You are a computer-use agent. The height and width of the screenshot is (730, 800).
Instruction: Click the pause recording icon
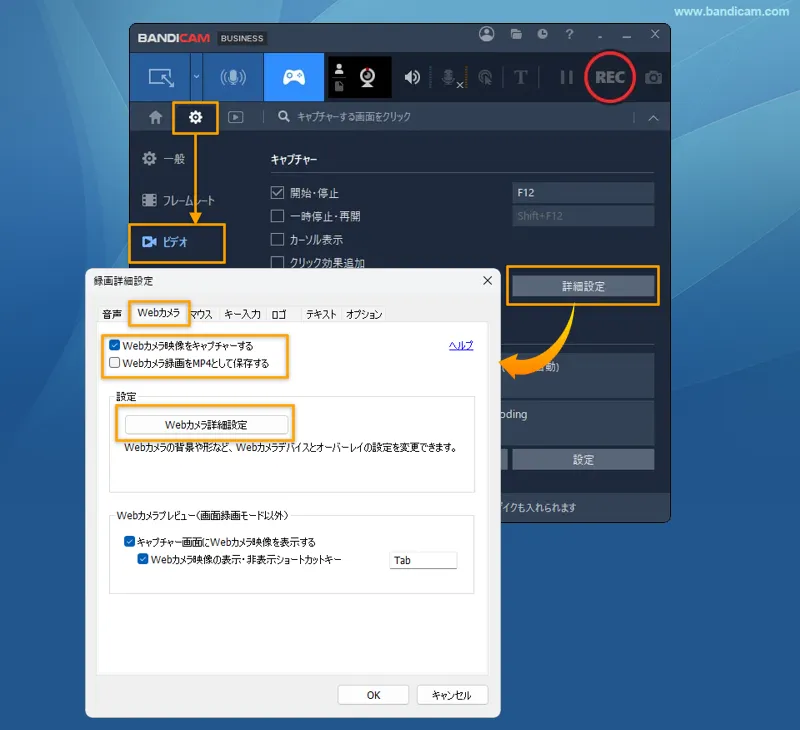click(566, 78)
